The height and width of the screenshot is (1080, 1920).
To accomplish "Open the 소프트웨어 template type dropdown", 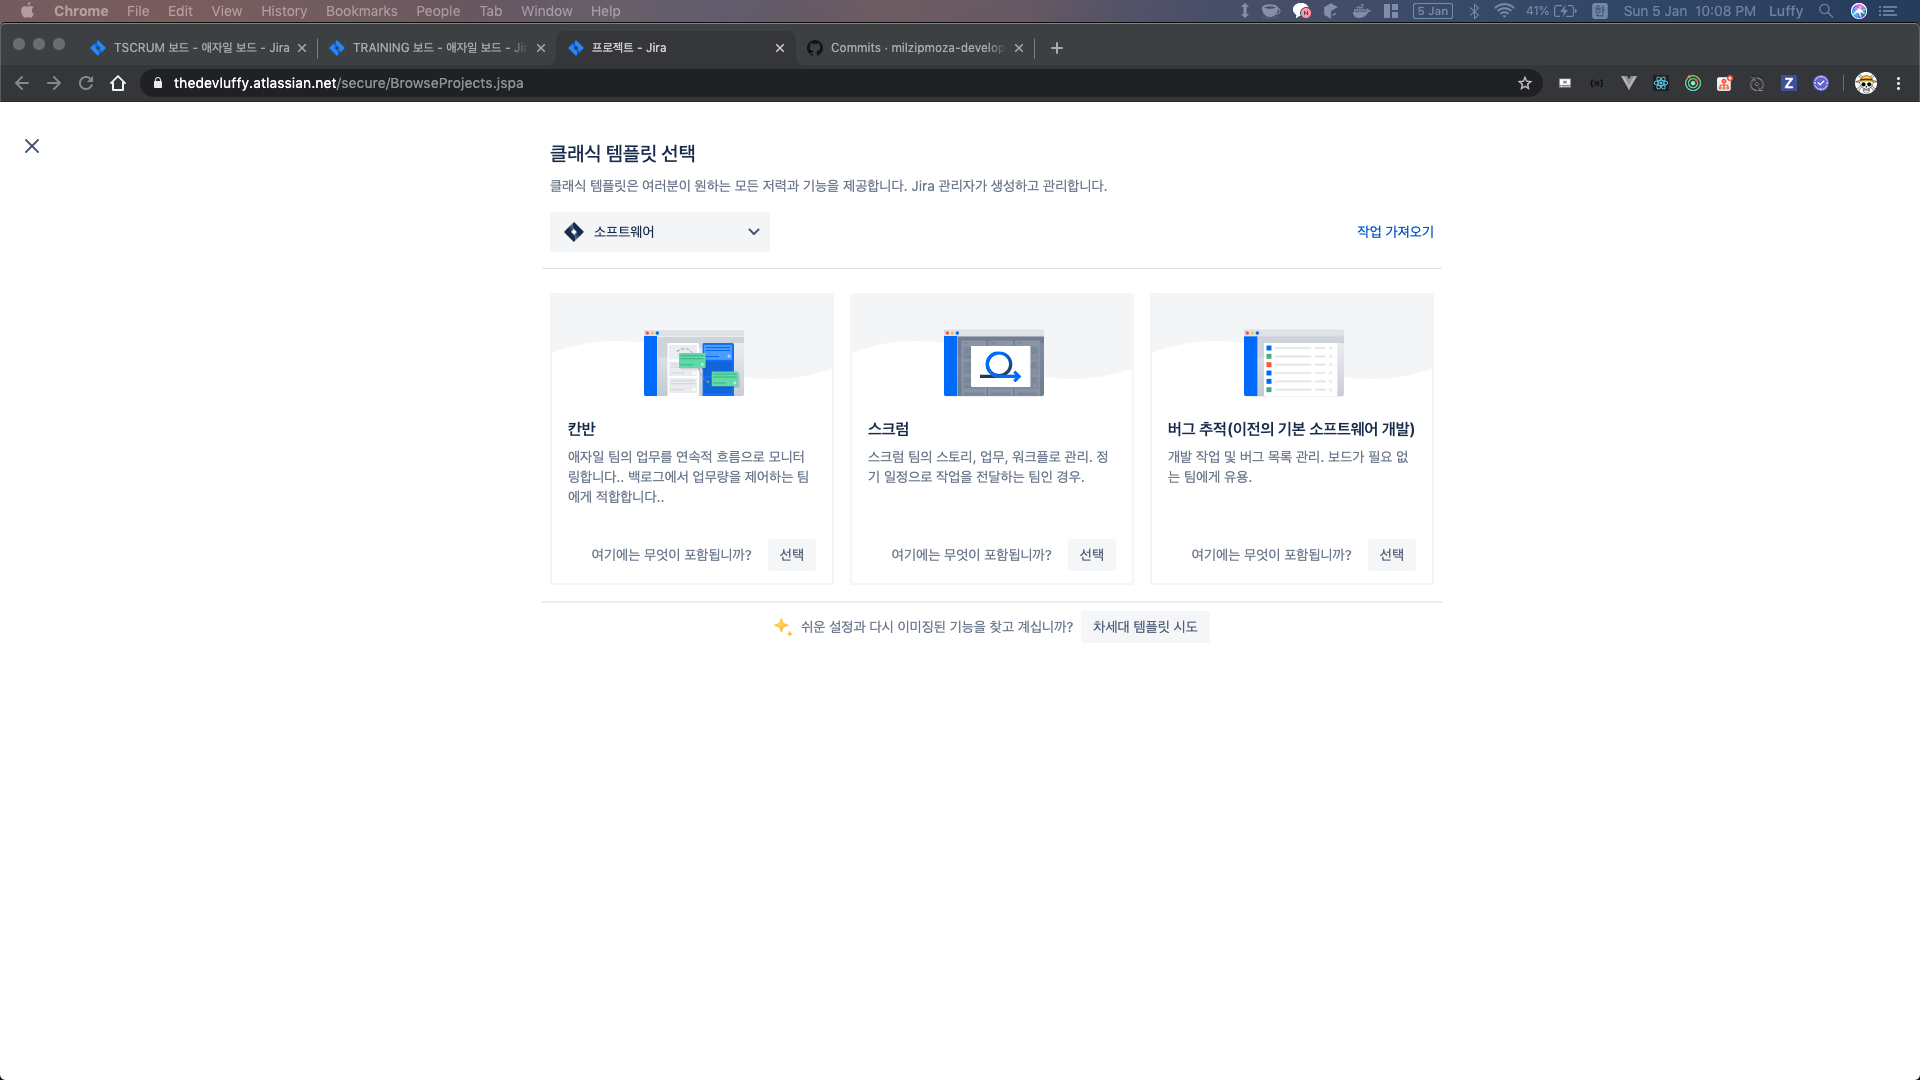I will [x=660, y=232].
